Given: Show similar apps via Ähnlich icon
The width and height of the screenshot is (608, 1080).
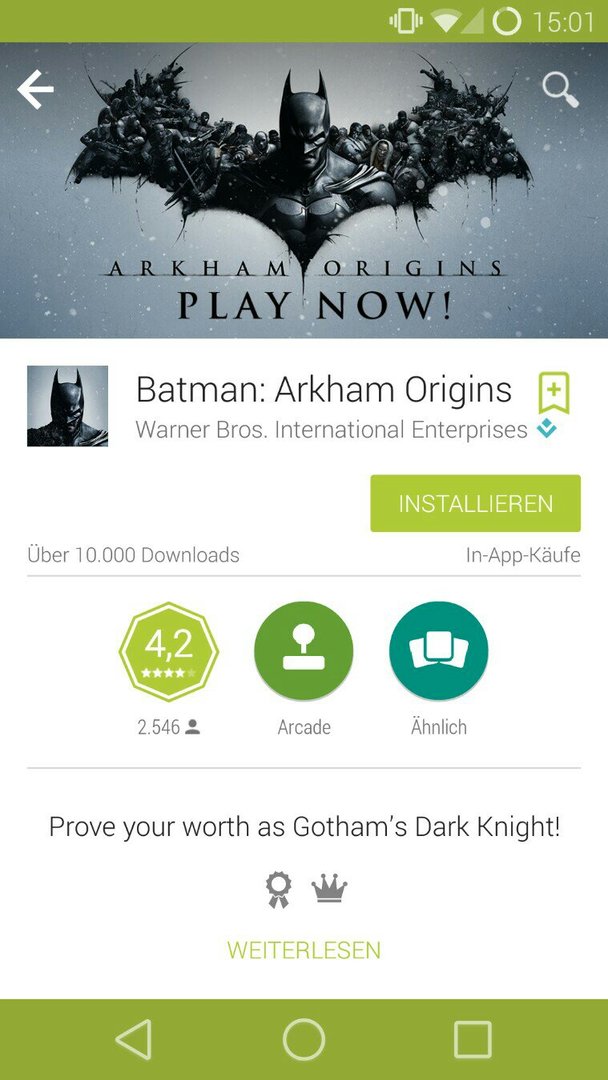Looking at the screenshot, I should (x=439, y=651).
